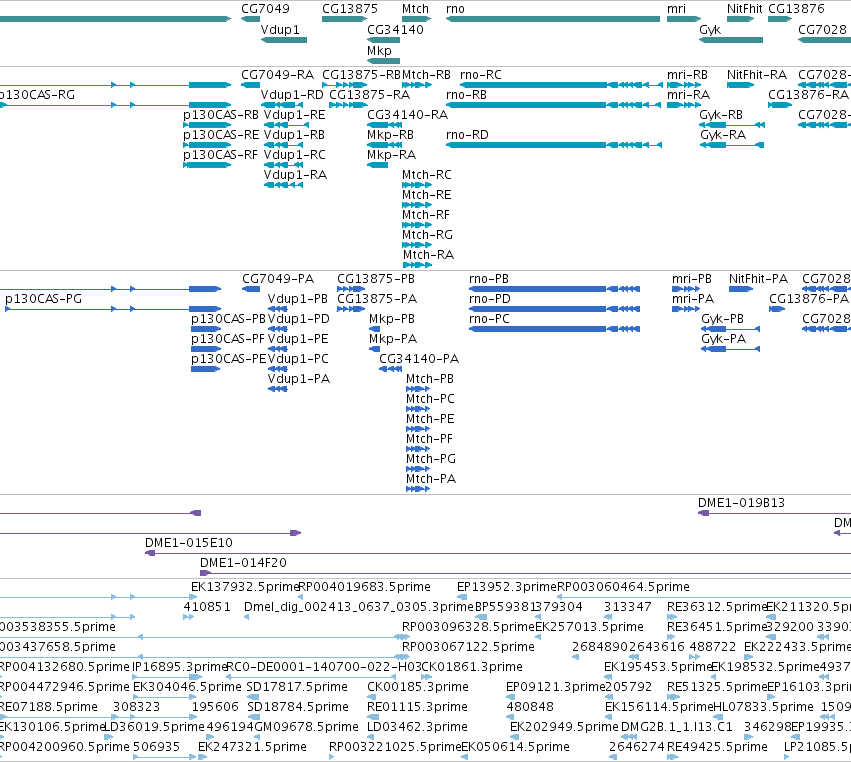
Task: Click the Vdup1-PB protein label
Action: coord(297,299)
